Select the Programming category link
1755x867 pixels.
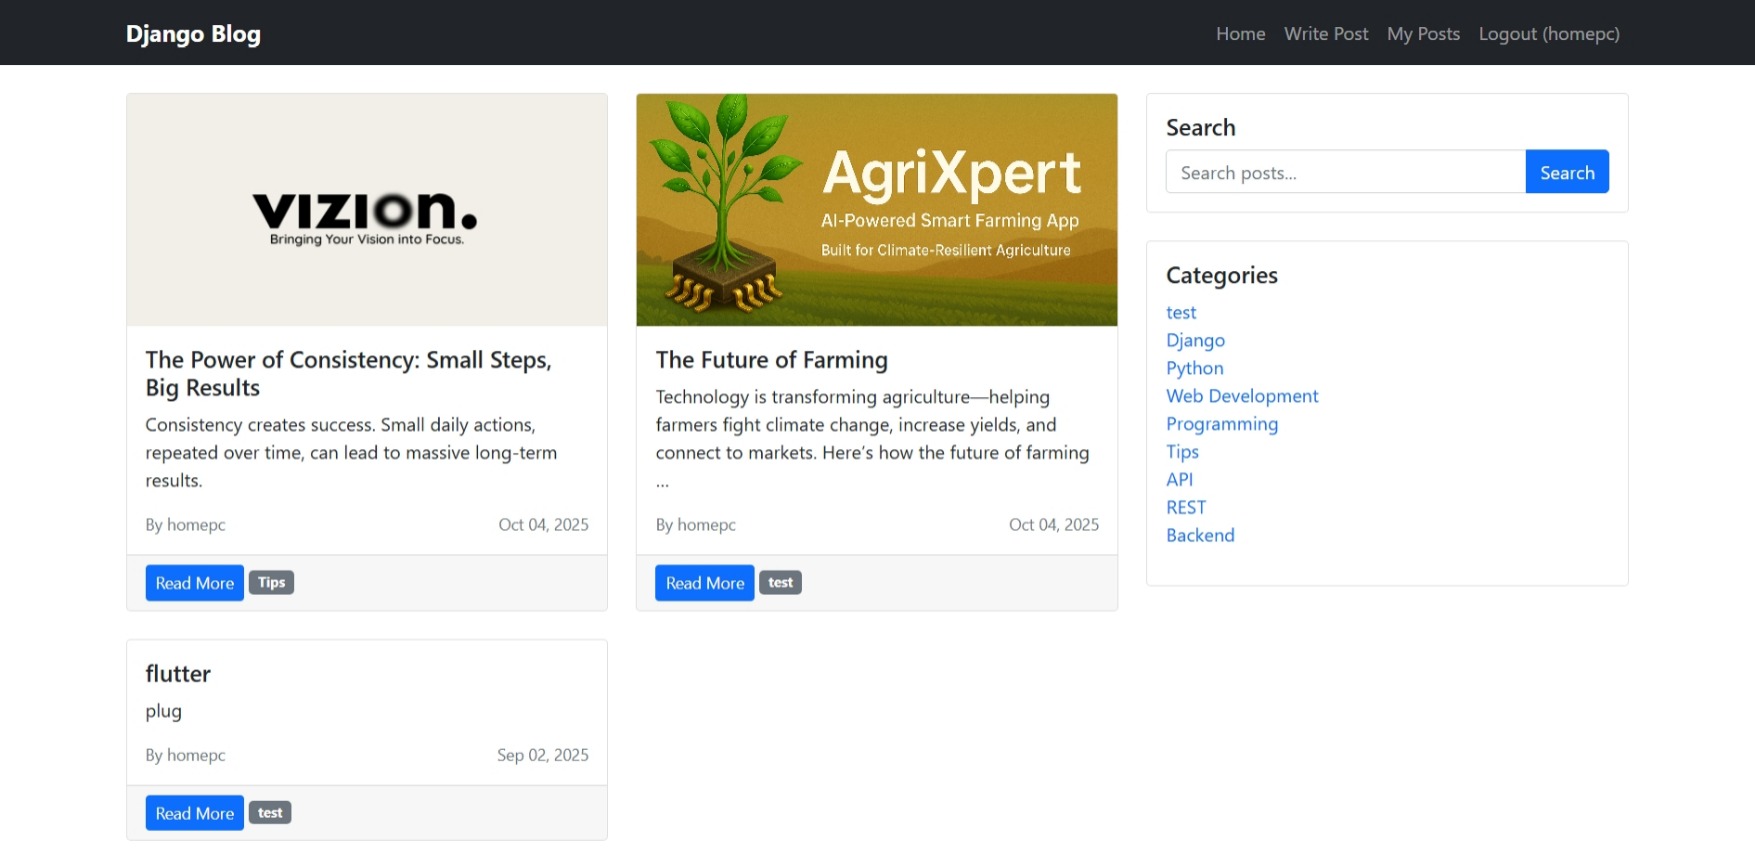[x=1222, y=424]
